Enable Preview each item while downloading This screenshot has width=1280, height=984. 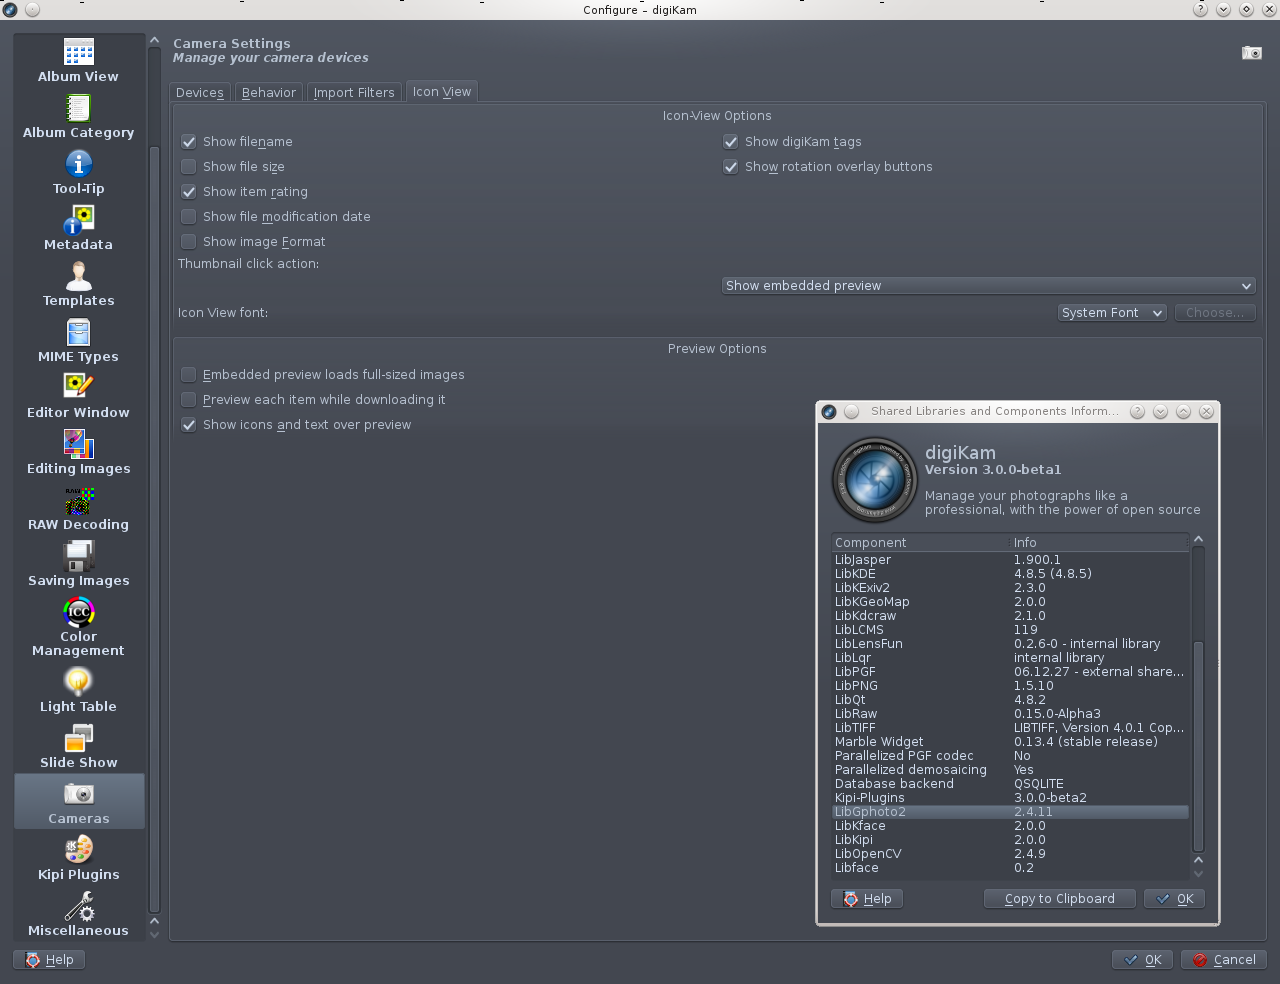pos(188,399)
